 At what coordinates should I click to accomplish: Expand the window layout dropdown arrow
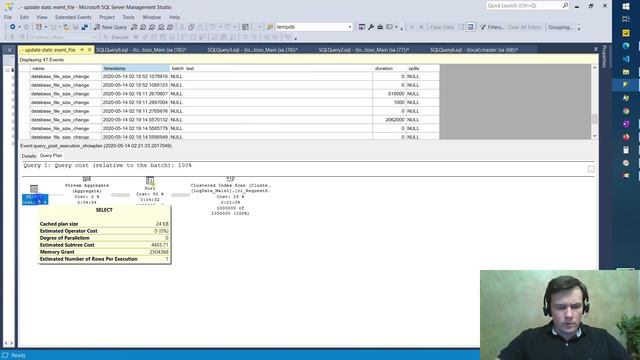396,27
